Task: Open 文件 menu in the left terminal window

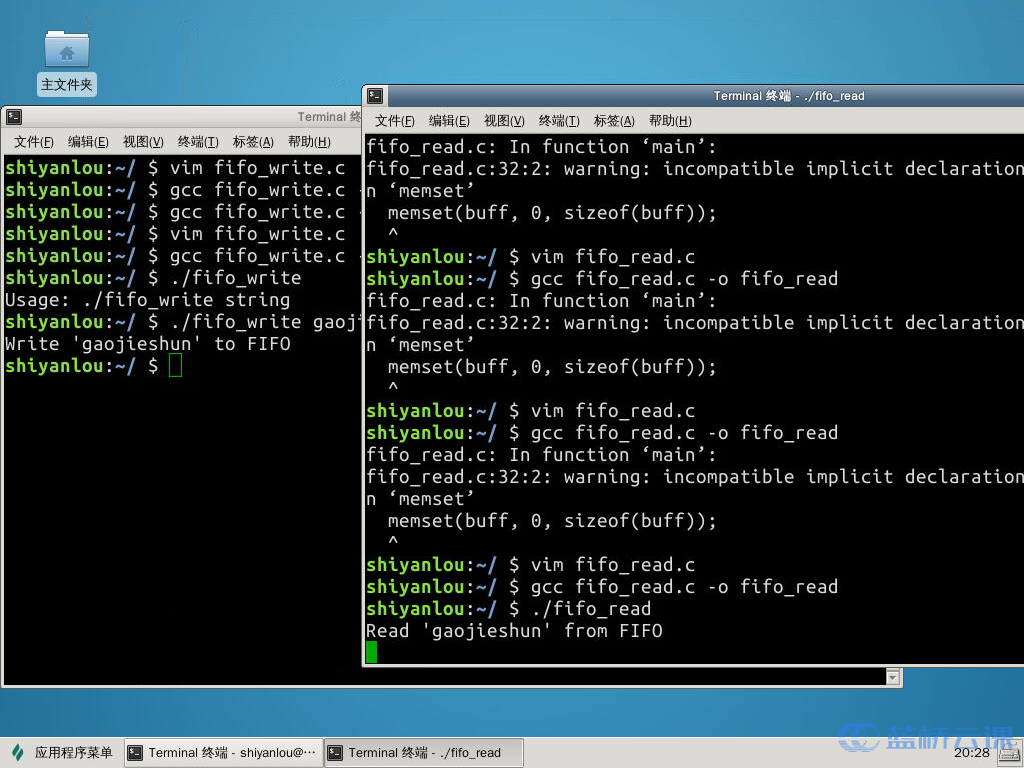Action: point(33,142)
